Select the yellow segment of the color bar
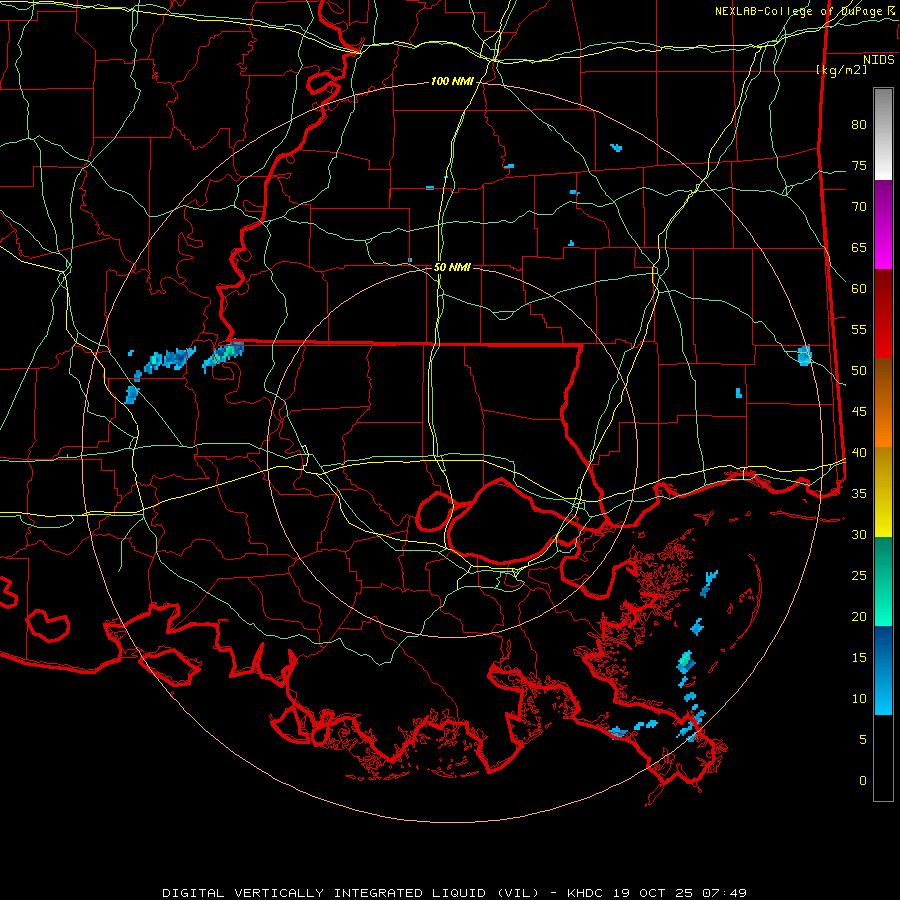The width and height of the screenshot is (900, 900). pyautogui.click(x=883, y=492)
